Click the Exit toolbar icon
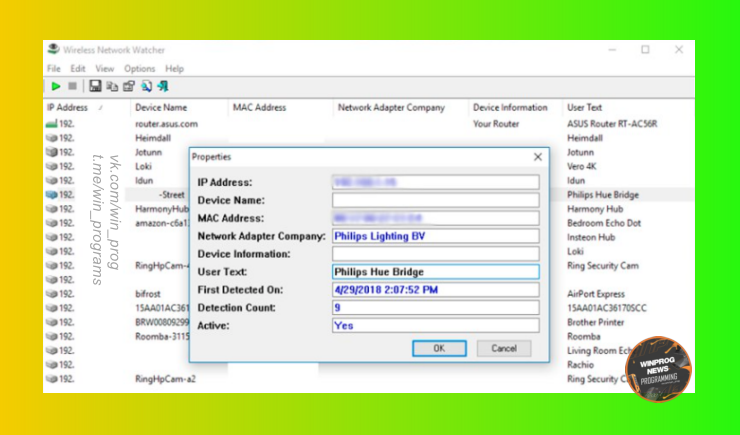 click(163, 86)
